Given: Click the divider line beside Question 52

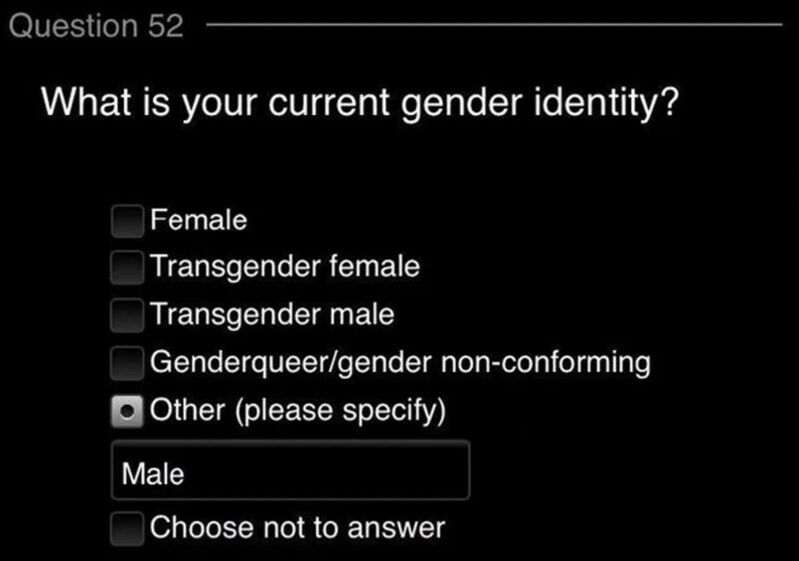Looking at the screenshot, I should [494, 24].
